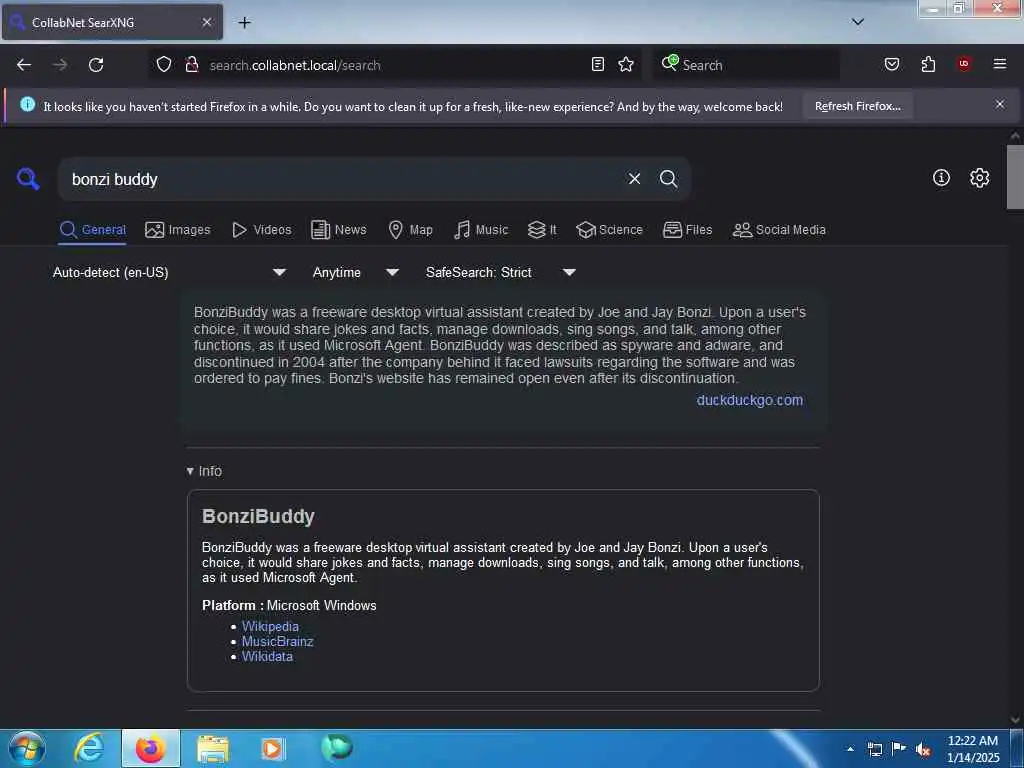Switch to the Images category
The width and height of the screenshot is (1024, 768).
click(x=178, y=230)
